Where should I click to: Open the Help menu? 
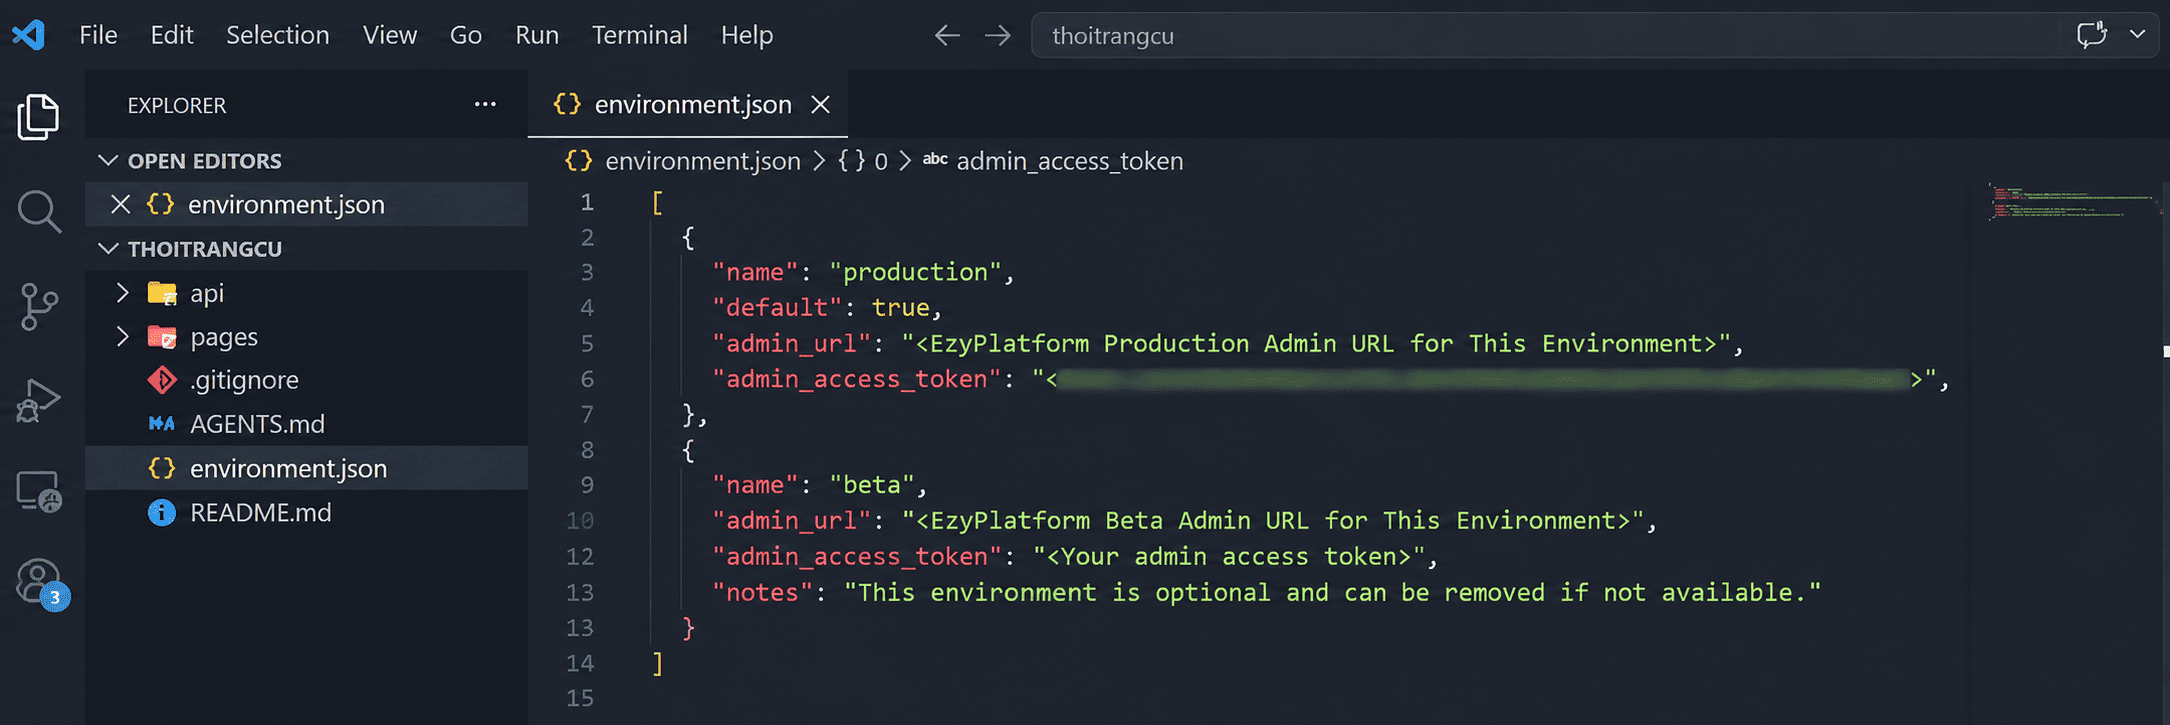coord(747,35)
